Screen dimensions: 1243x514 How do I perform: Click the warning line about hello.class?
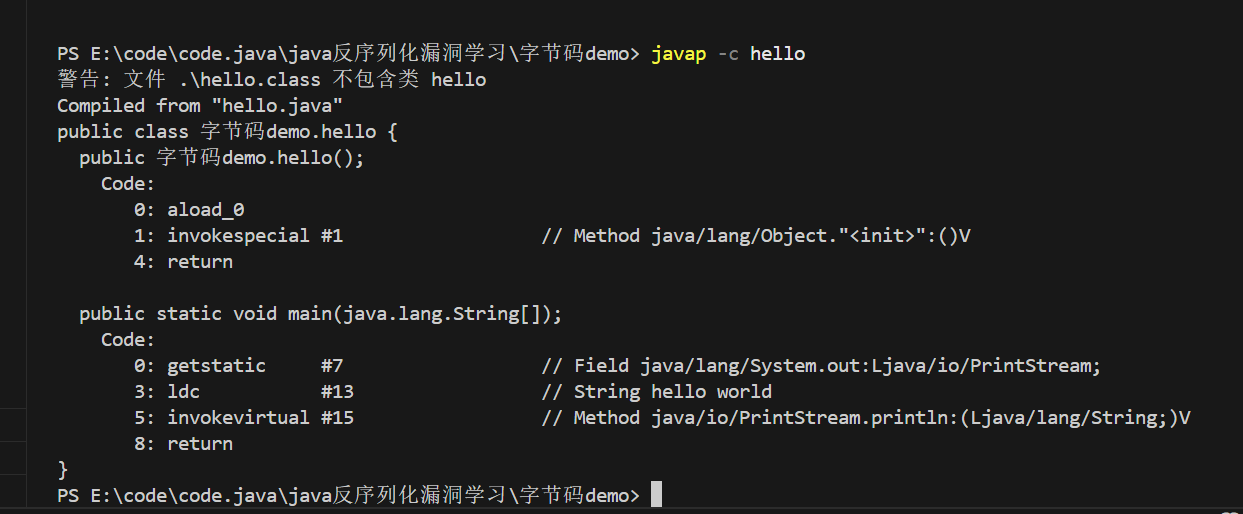[271, 80]
